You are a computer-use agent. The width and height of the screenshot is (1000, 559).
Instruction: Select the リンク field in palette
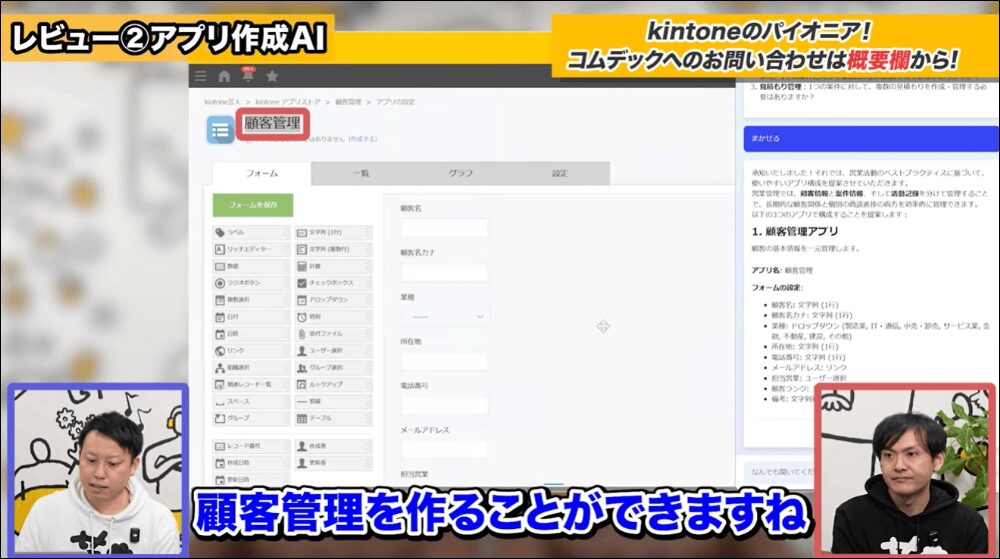coord(251,351)
